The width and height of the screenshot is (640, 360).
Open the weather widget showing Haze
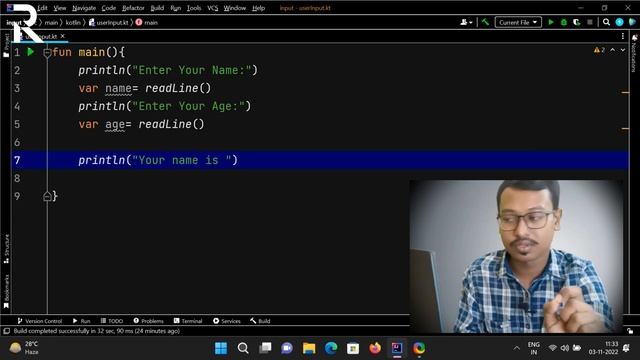[x=24, y=348]
